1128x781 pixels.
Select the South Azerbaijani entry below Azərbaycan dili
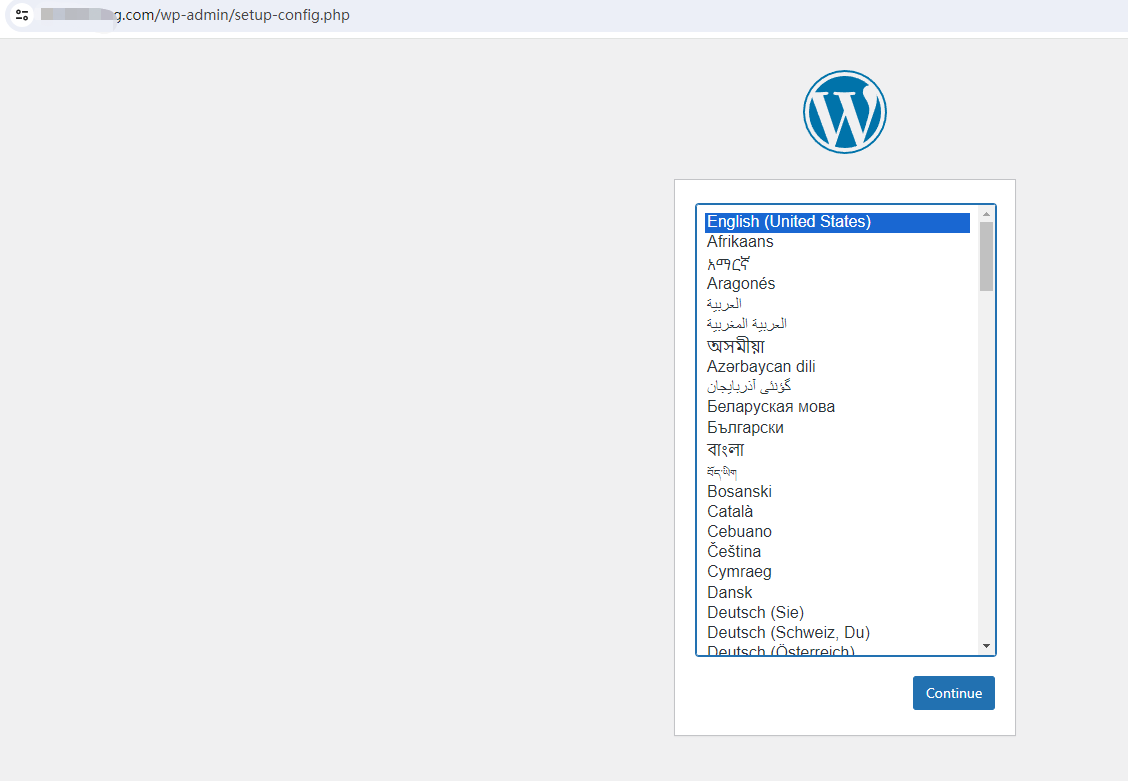[x=837, y=387]
